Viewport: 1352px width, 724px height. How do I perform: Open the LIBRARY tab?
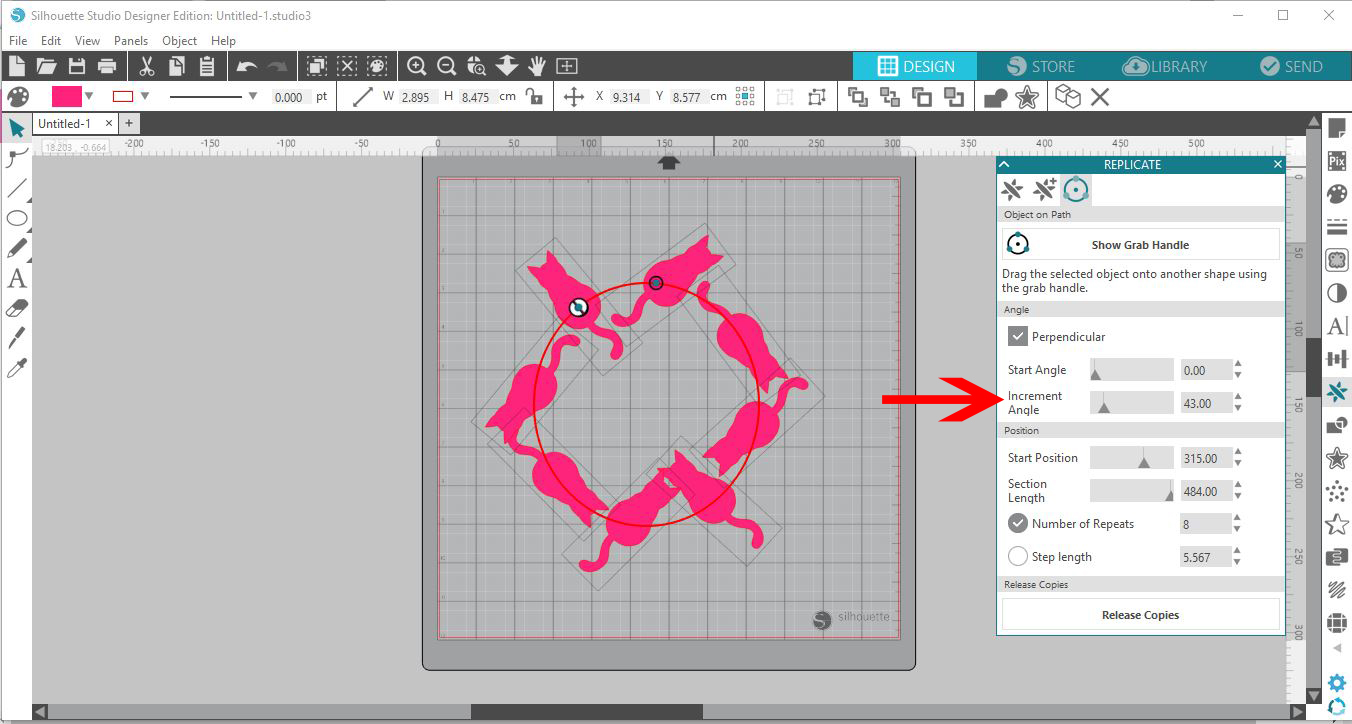tap(1165, 66)
